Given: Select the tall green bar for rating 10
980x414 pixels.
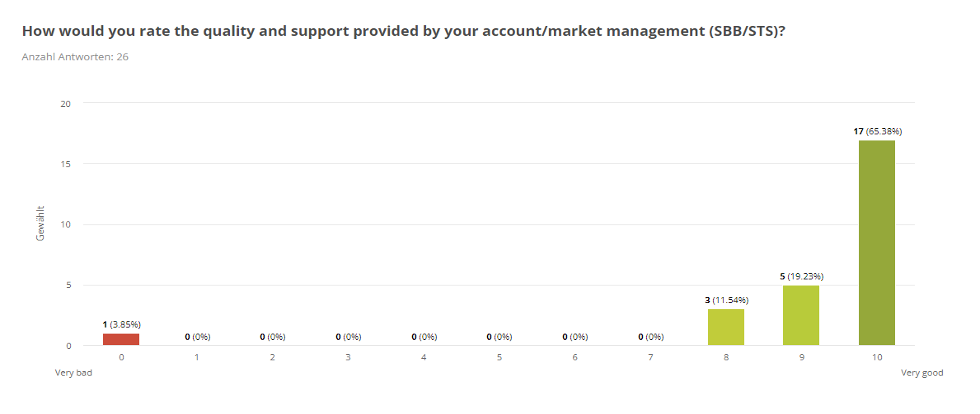Looking at the screenshot, I should click(877, 243).
